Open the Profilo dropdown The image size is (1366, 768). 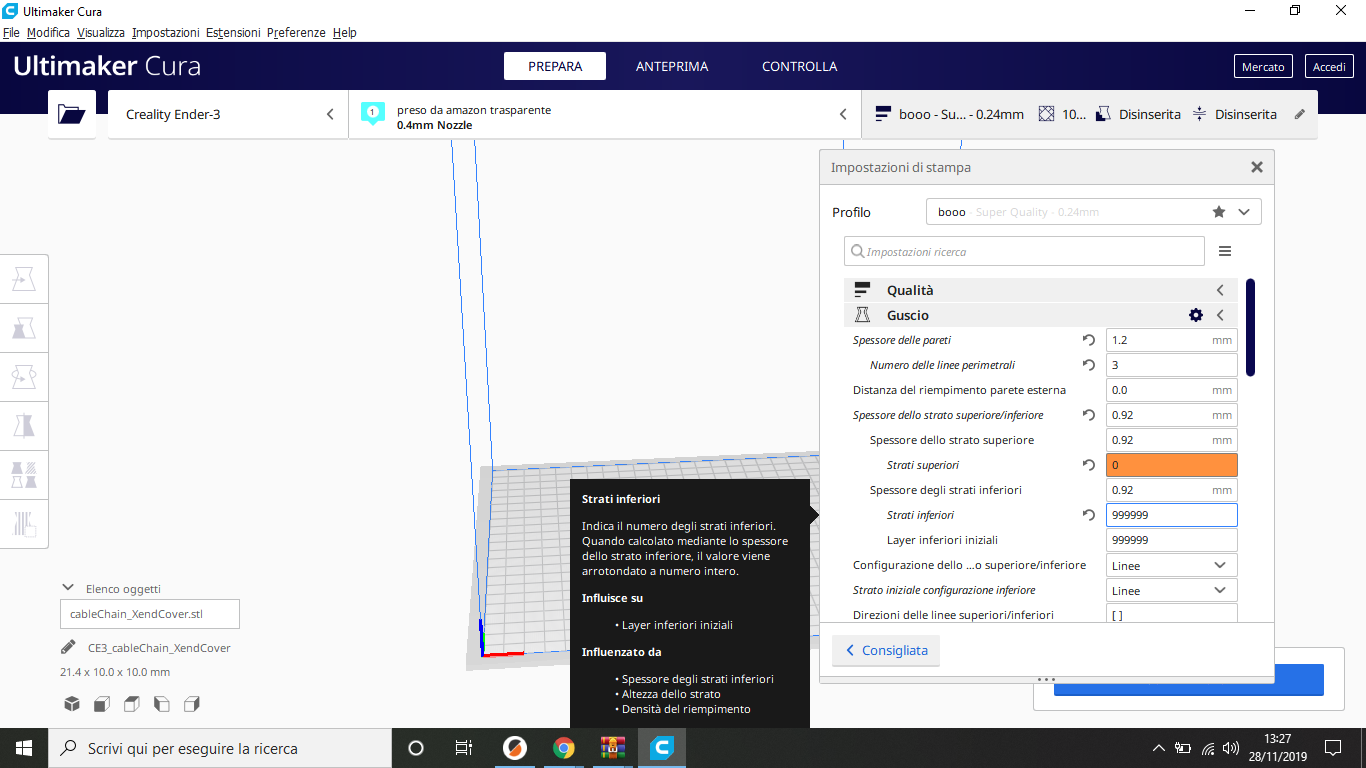(1094, 212)
